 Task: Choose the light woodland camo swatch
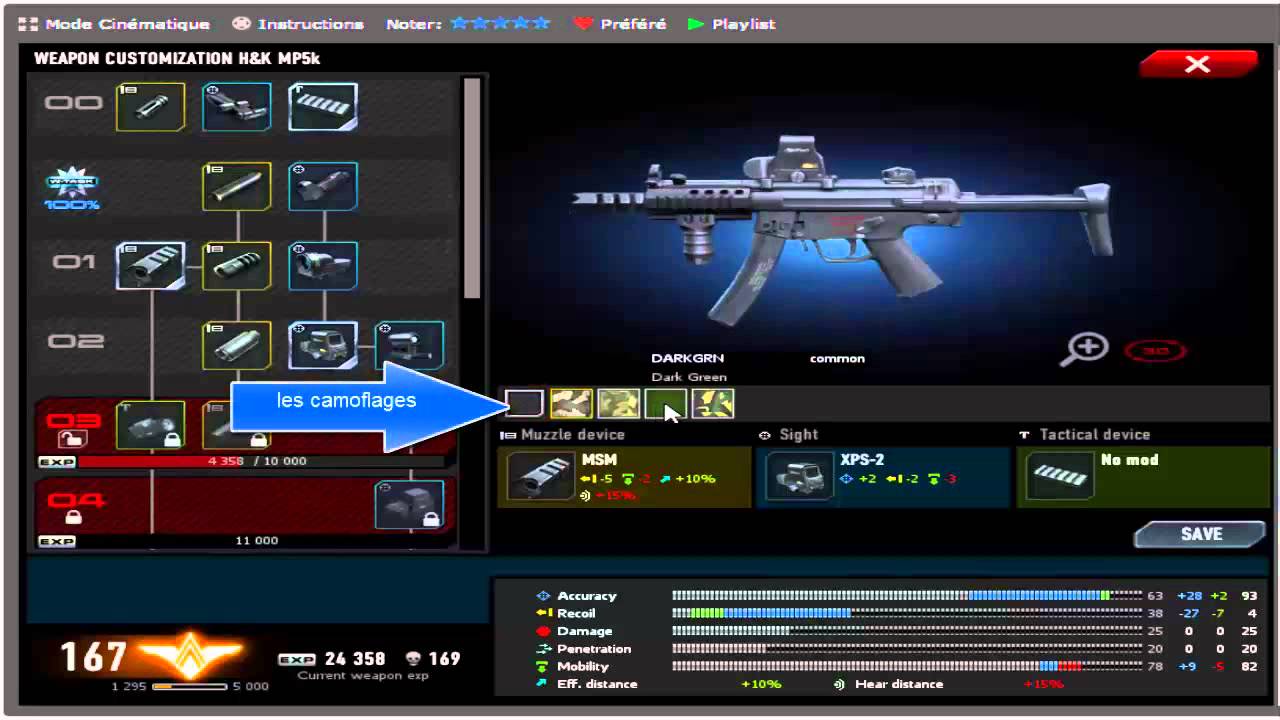[x=618, y=403]
